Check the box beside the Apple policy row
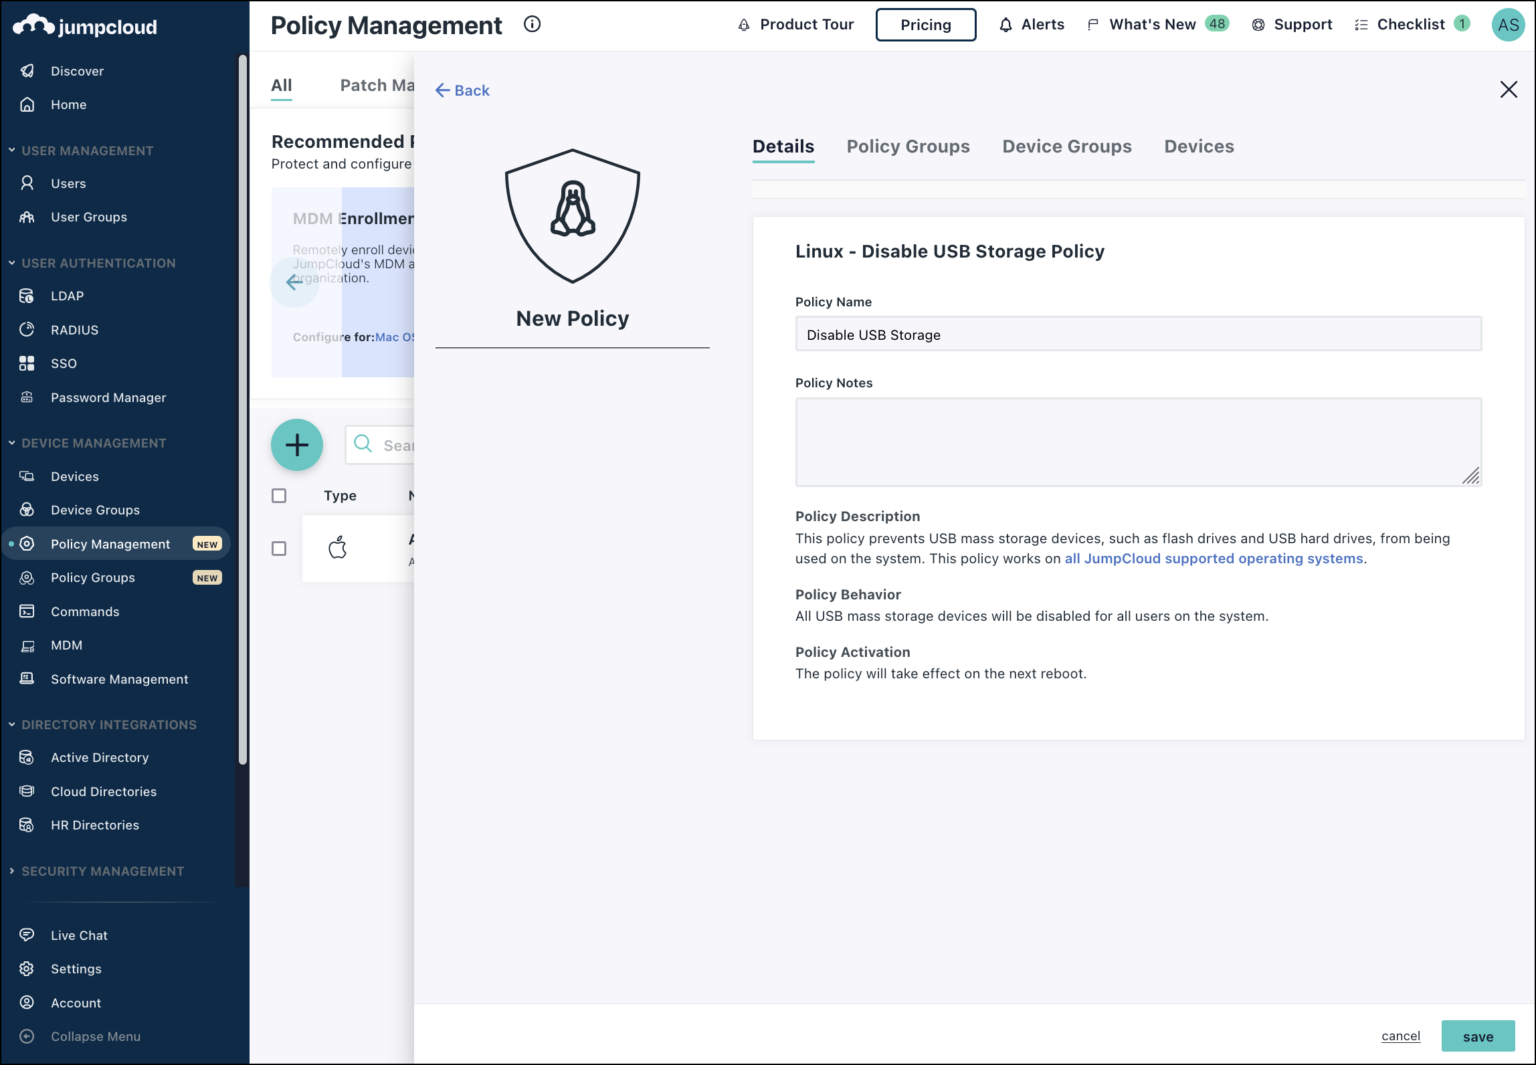 point(278,548)
